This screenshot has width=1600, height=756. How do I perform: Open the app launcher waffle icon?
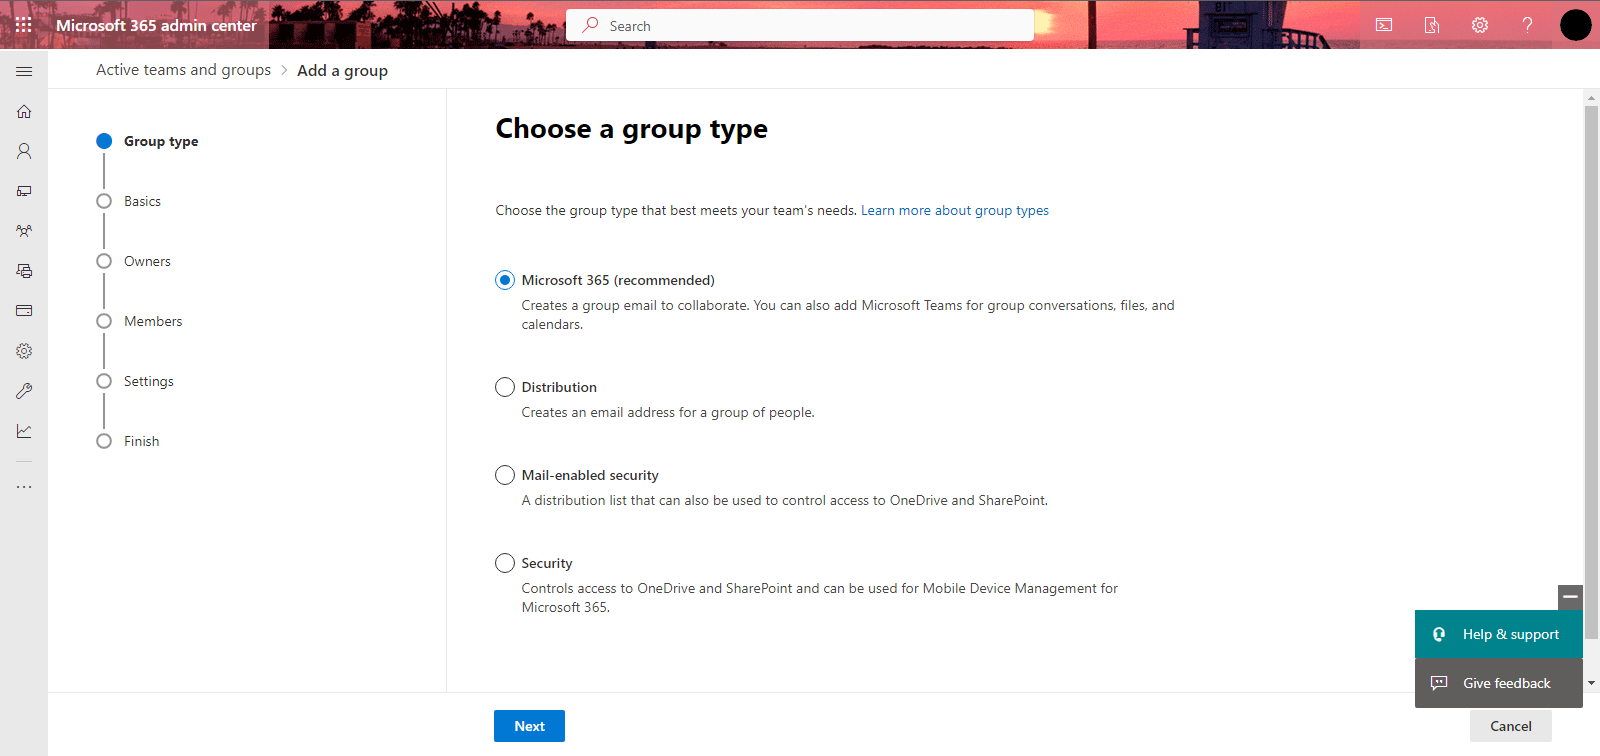click(x=24, y=25)
